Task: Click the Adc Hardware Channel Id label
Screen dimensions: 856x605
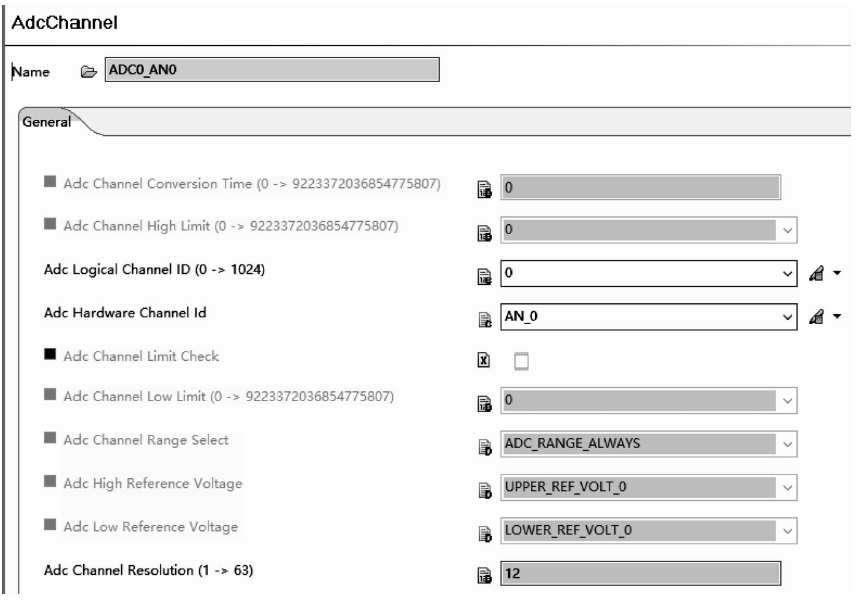Action: [x=125, y=313]
